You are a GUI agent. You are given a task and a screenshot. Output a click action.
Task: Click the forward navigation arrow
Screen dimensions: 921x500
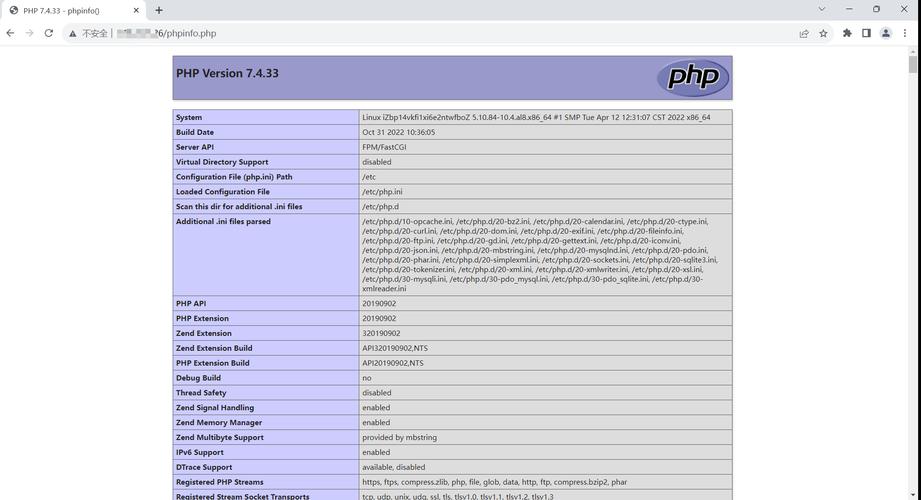coord(29,33)
